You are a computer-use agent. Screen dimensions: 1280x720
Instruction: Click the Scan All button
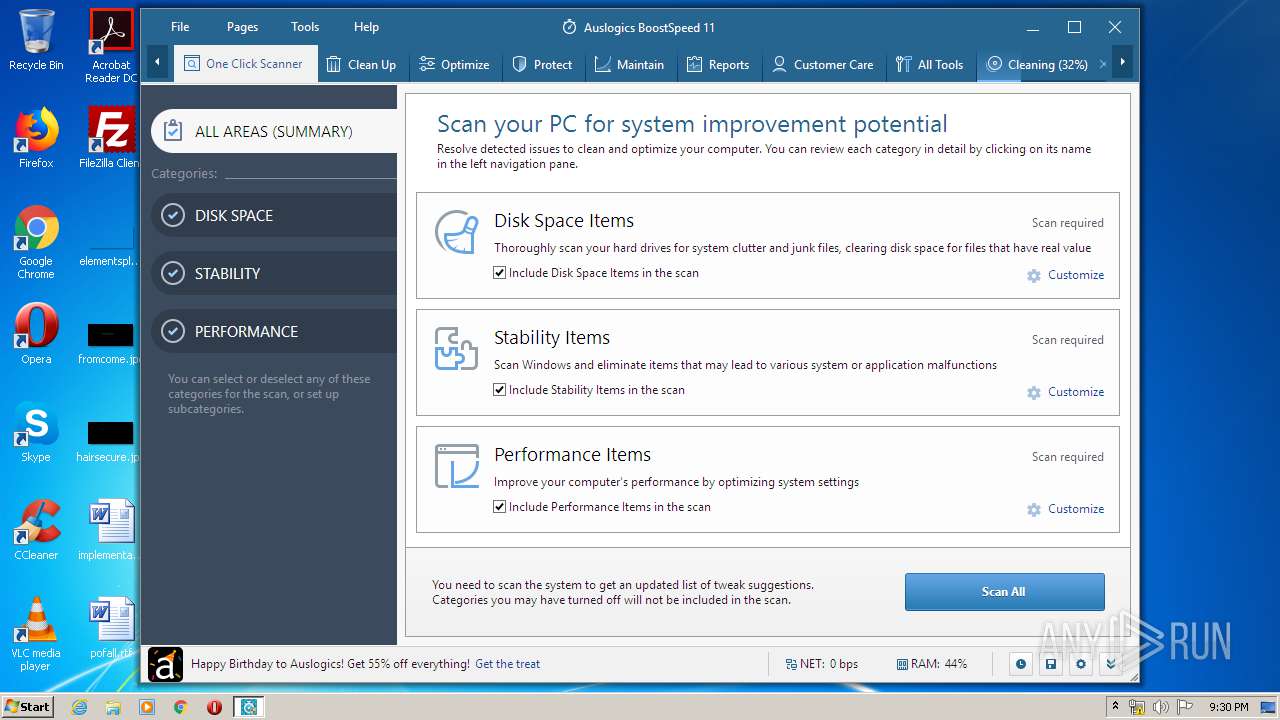click(x=1004, y=591)
